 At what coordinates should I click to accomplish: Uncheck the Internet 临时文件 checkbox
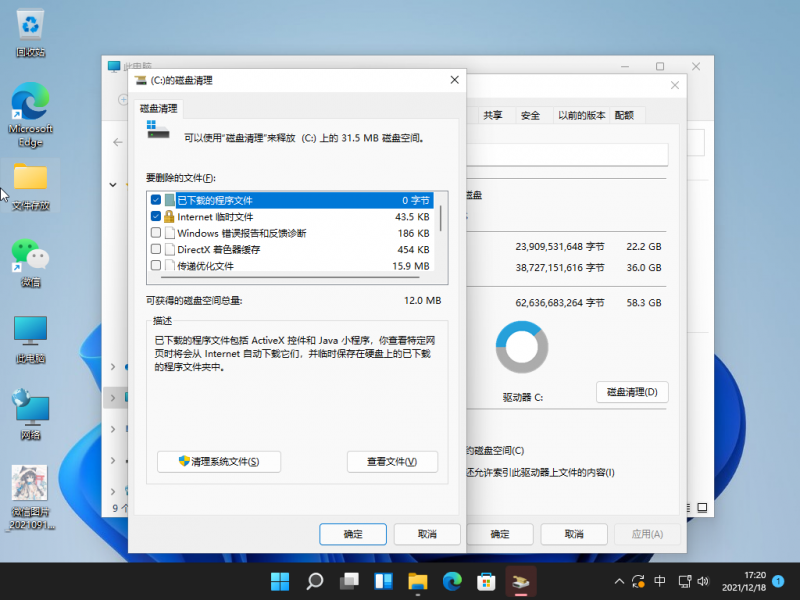(x=156, y=216)
